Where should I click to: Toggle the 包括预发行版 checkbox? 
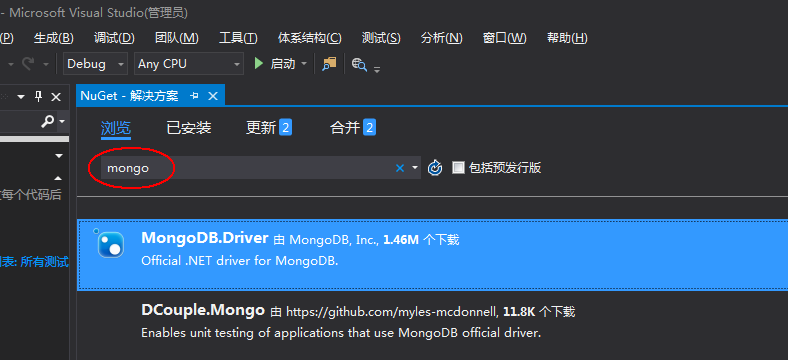click(x=458, y=167)
